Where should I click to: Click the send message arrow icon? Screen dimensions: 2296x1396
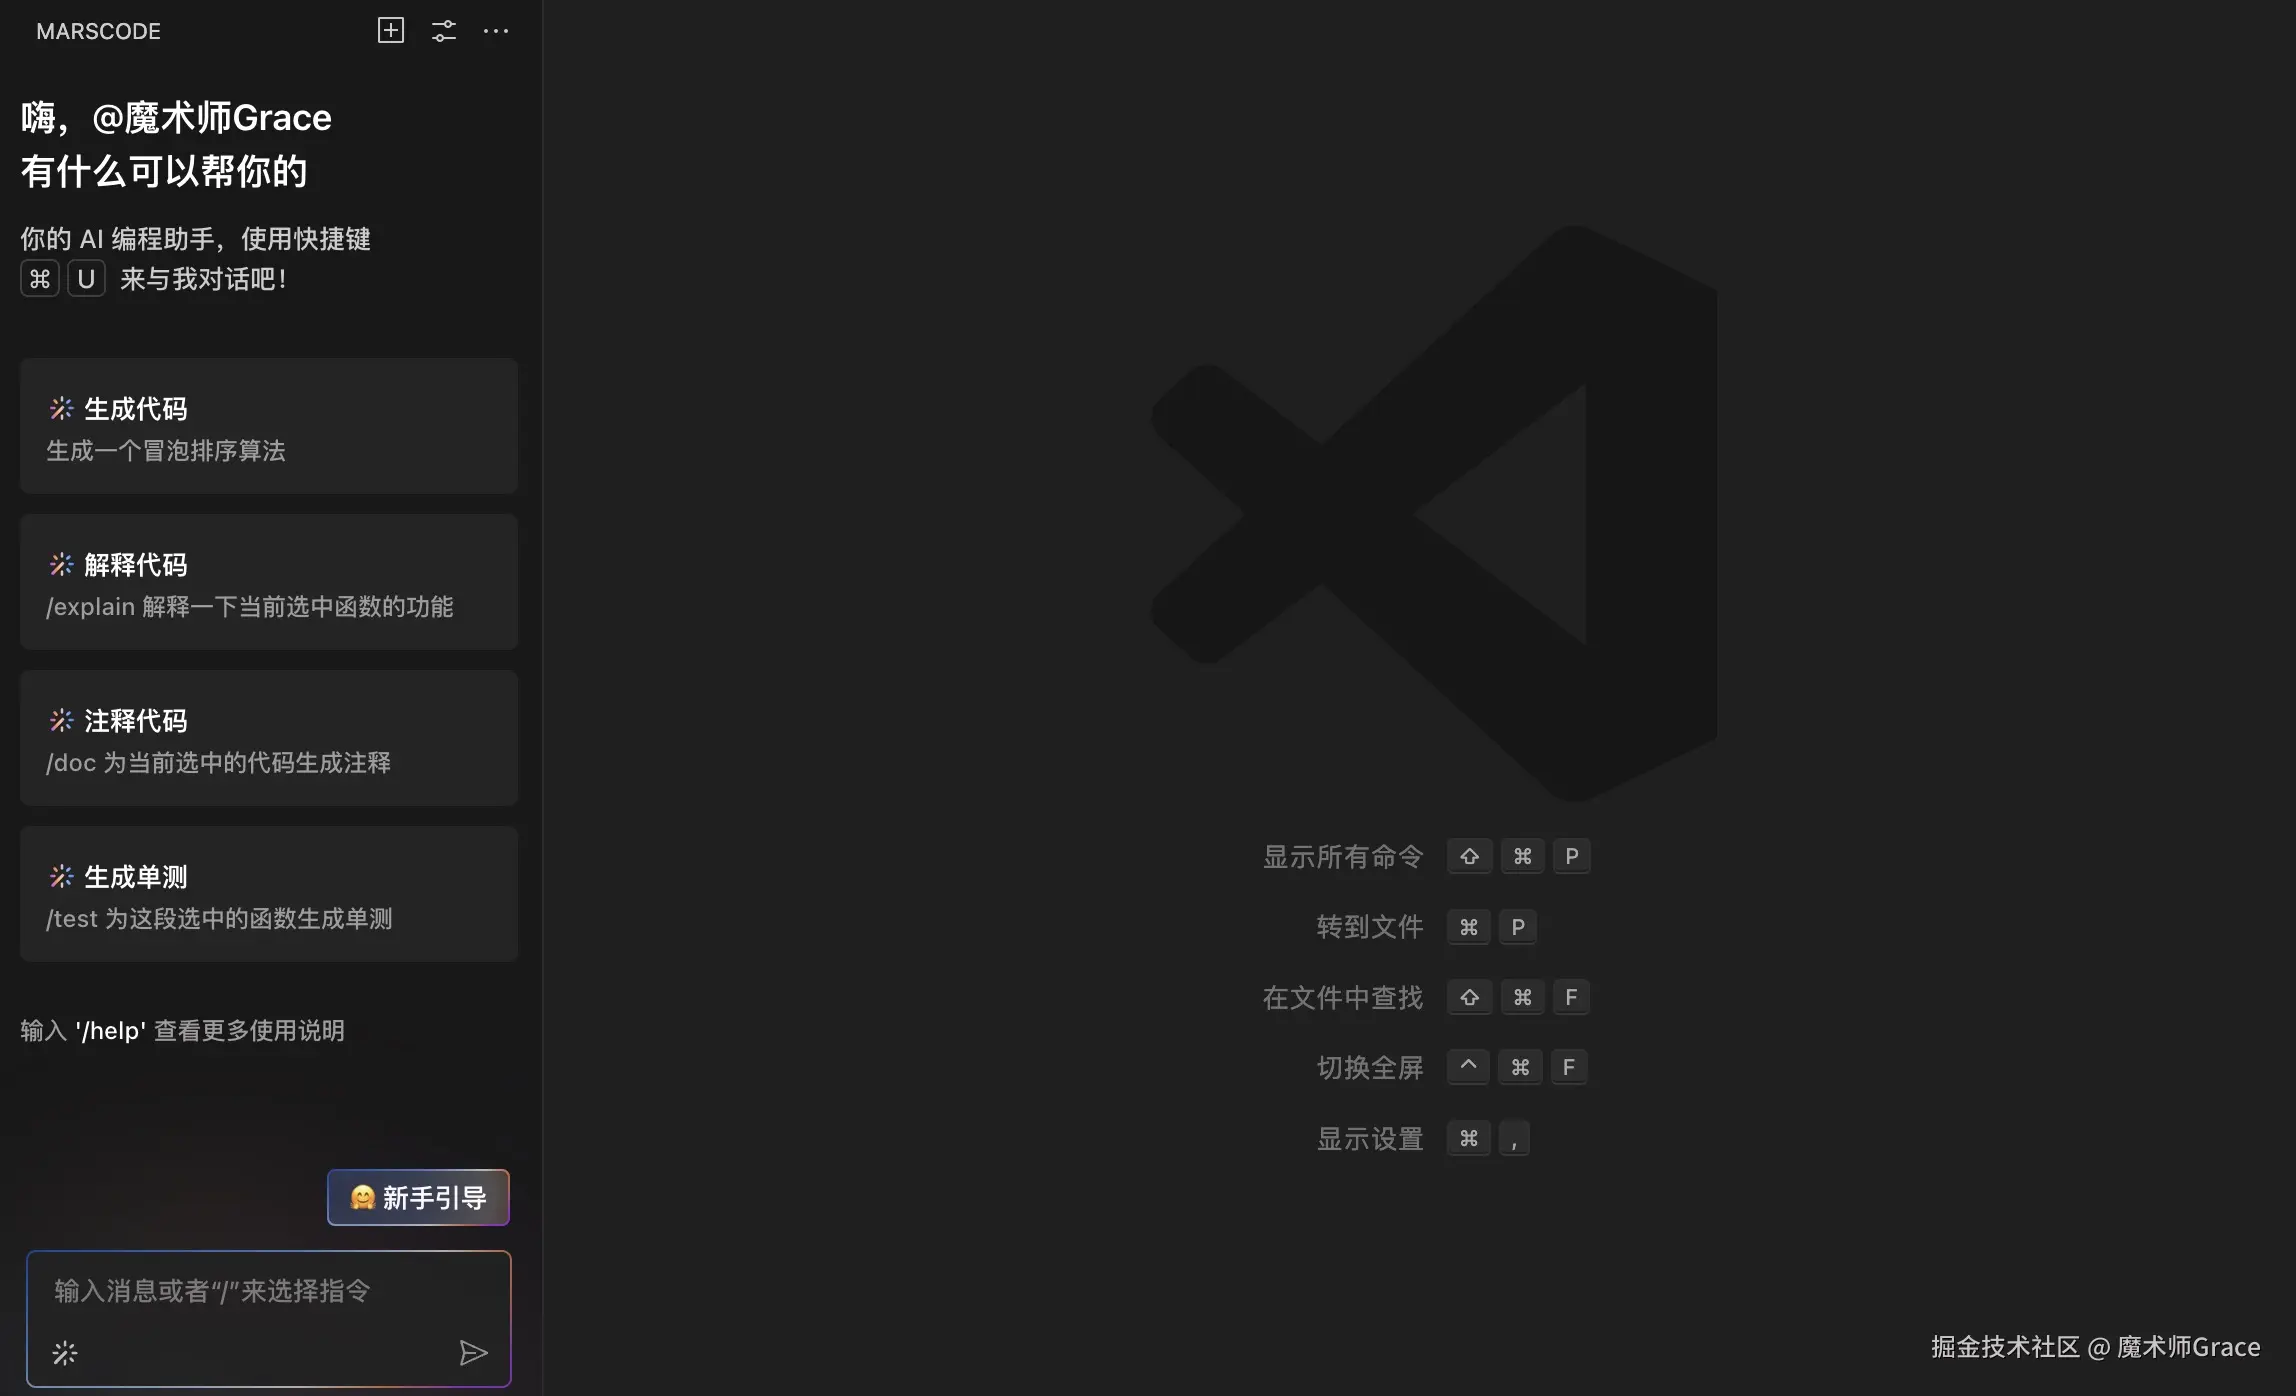473,1353
